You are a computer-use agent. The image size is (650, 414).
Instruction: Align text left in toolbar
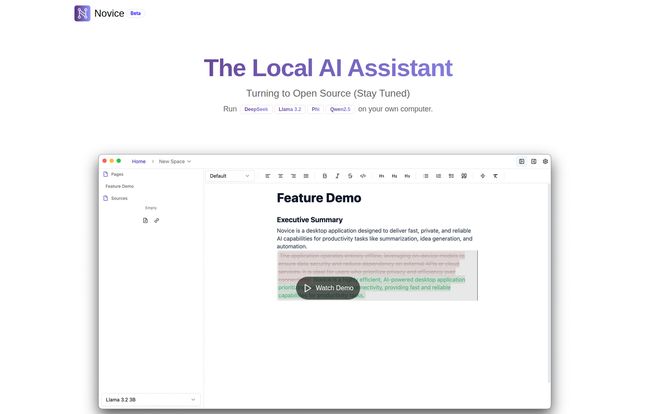point(268,176)
